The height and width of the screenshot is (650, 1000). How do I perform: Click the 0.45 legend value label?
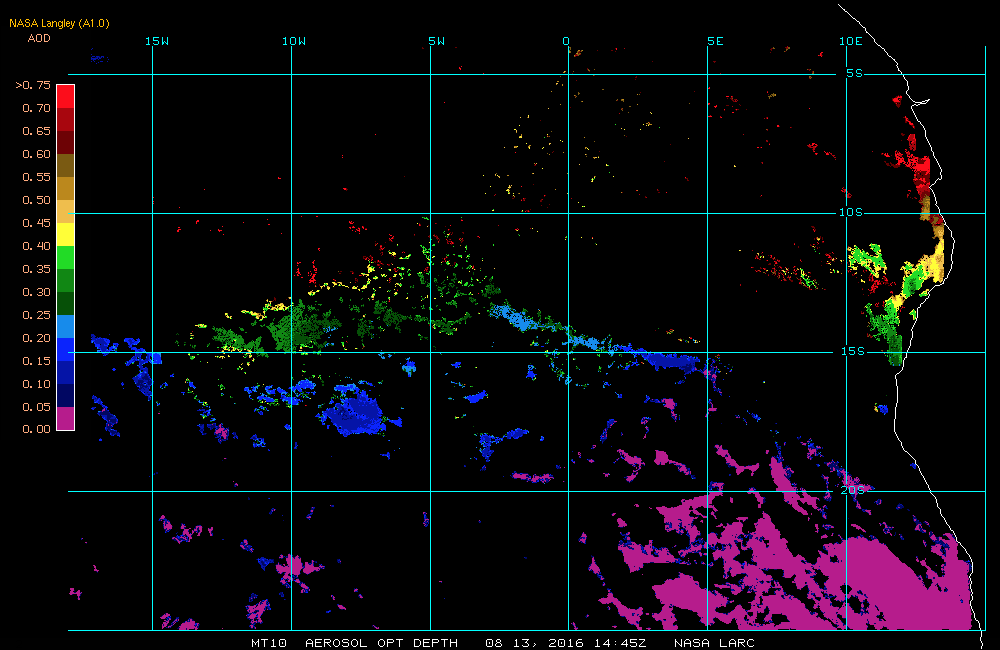point(36,223)
